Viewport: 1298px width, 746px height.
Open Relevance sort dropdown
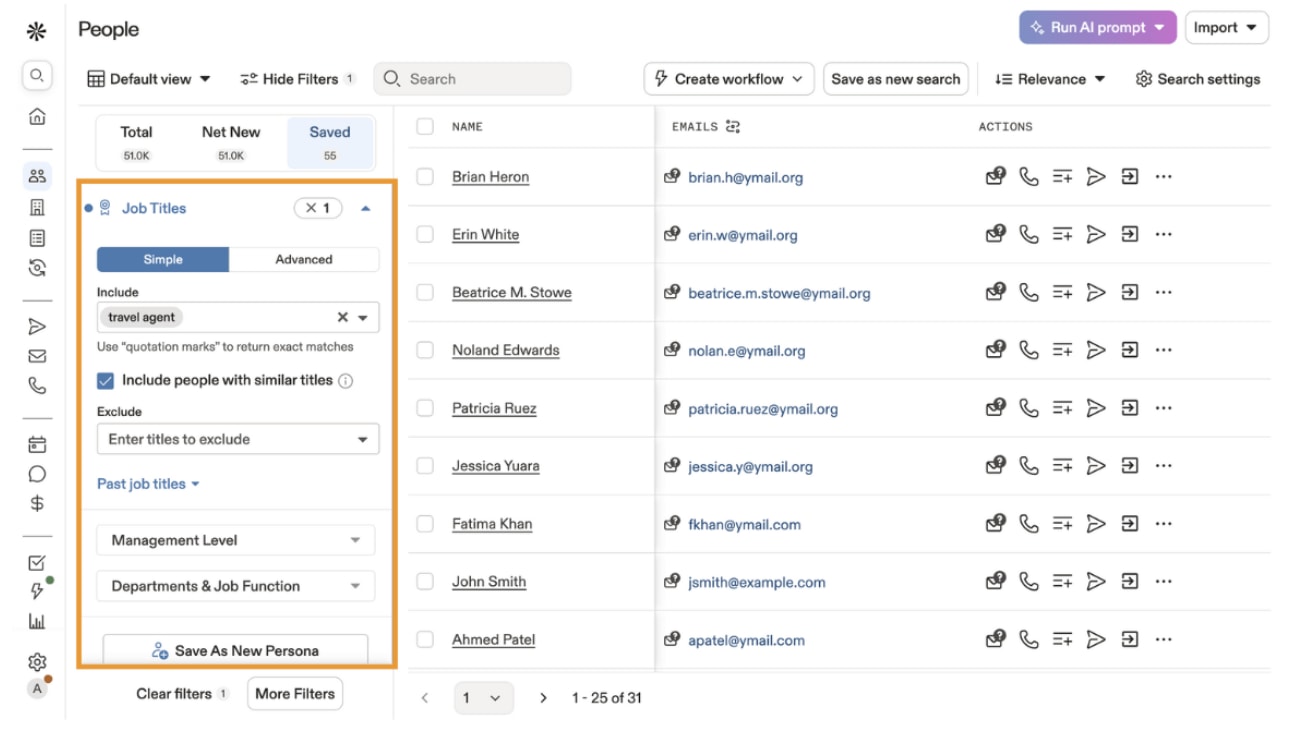point(1050,79)
